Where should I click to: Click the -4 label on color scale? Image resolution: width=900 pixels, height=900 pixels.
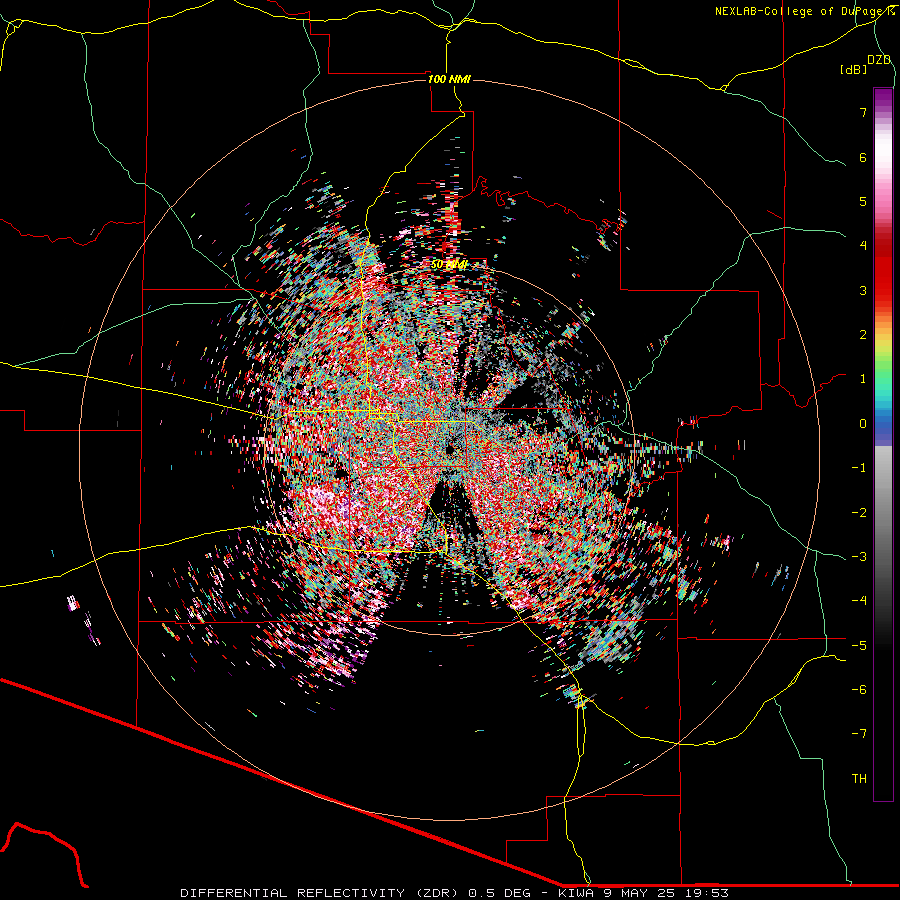[x=859, y=601]
